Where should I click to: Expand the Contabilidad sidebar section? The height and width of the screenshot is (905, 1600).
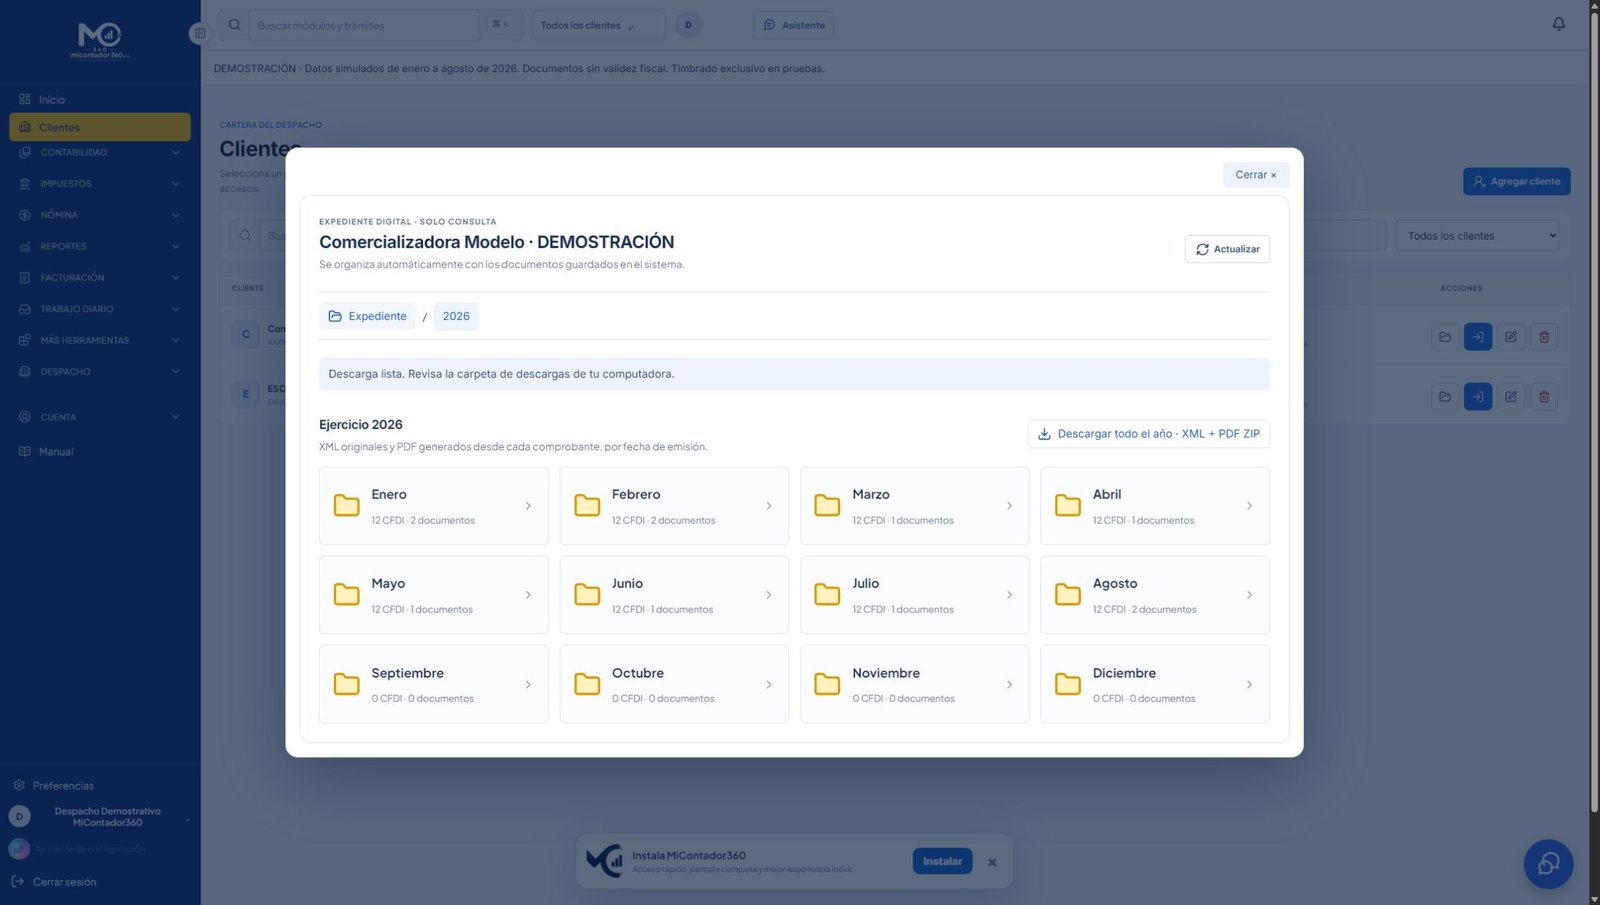(x=99, y=153)
